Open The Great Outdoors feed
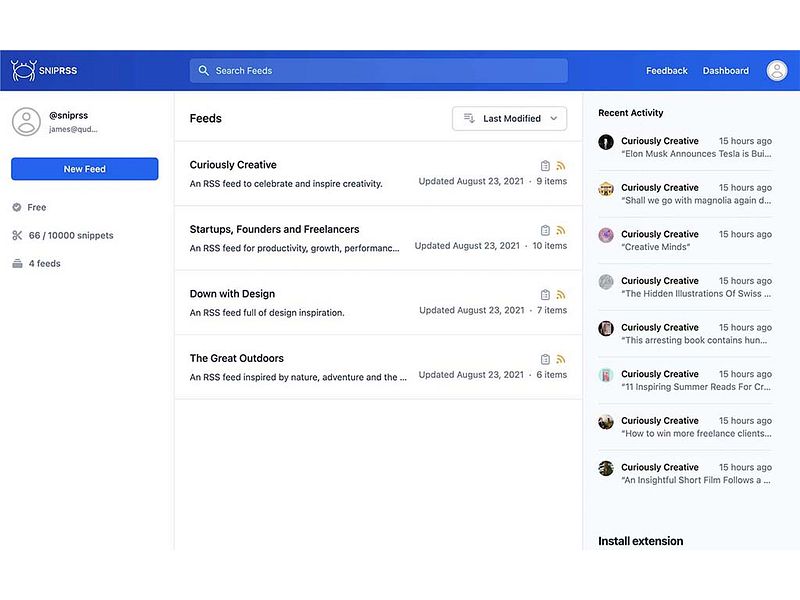 tap(237, 358)
